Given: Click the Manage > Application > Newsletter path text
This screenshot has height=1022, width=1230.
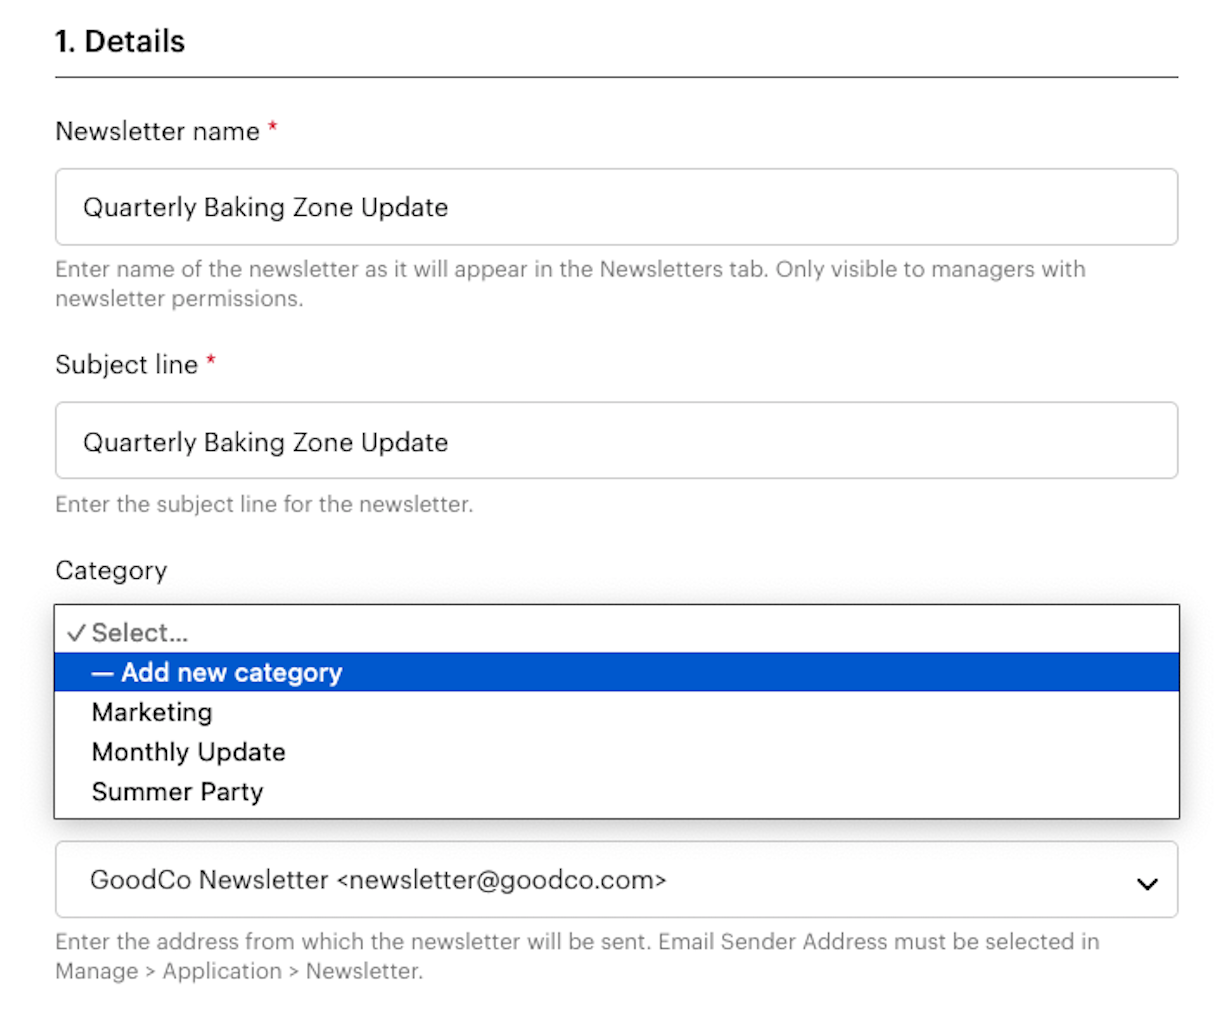Looking at the screenshot, I should click(x=239, y=971).
